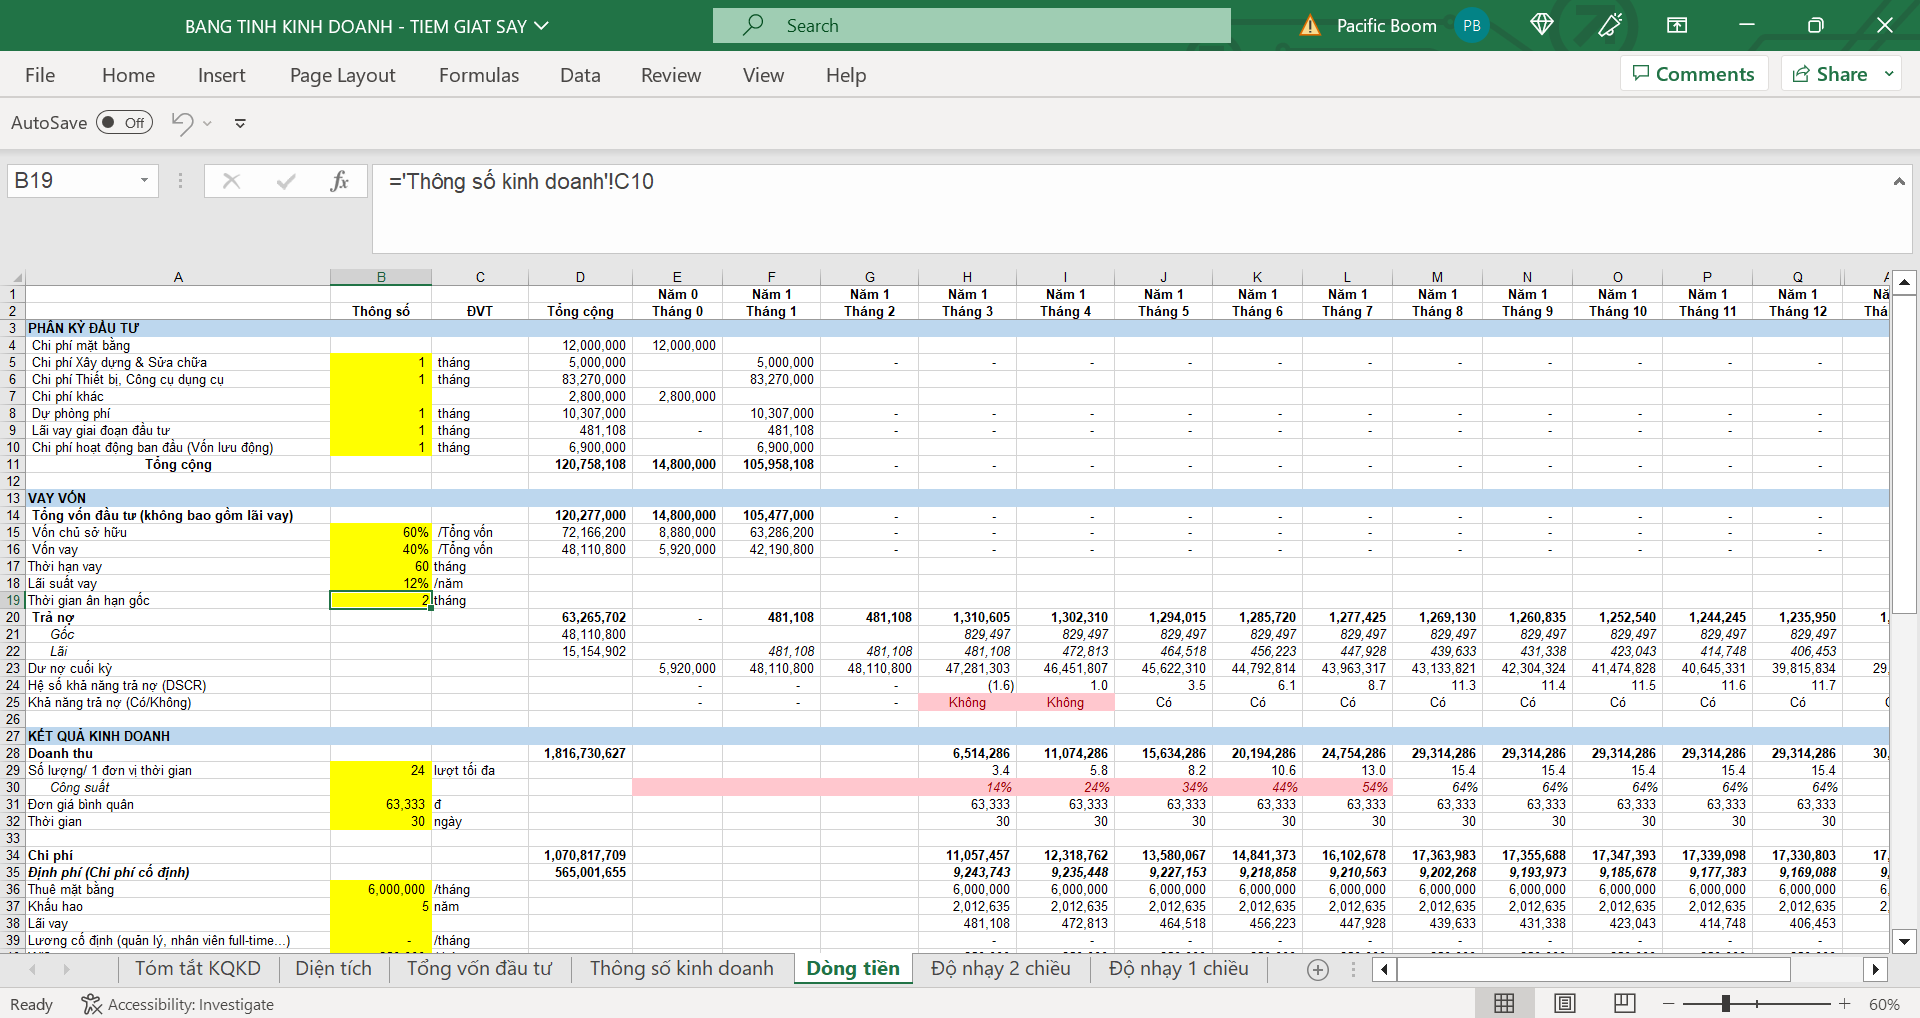Switch to Page Layout view icon
Image resolution: width=1920 pixels, height=1018 pixels.
tap(1565, 1003)
